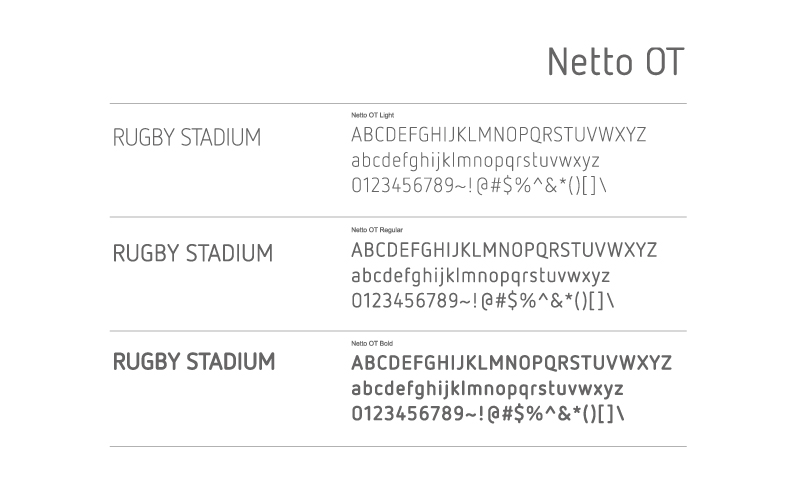Viewport: 797px width, 490px height.
Task: Click the regular lowercase alphabet line
Action: pyautogui.click(x=480, y=276)
